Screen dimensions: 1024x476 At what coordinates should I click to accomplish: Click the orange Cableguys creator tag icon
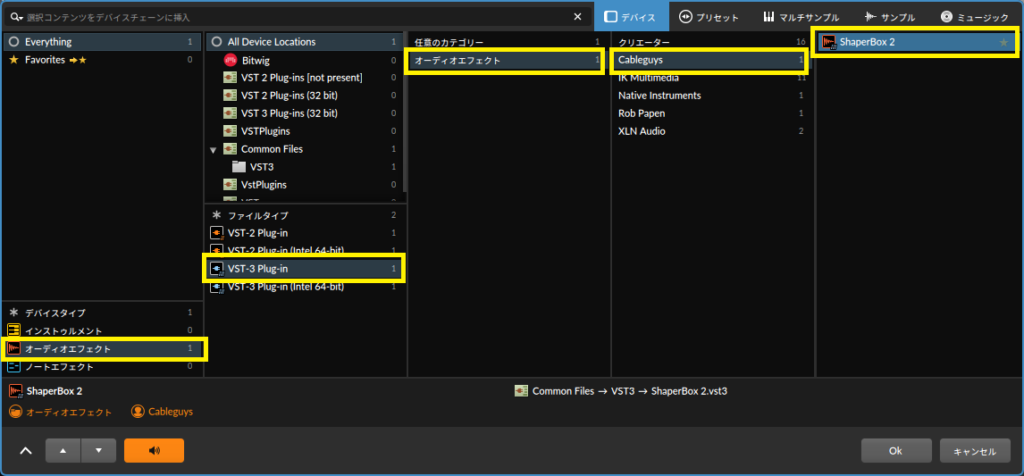coord(138,411)
